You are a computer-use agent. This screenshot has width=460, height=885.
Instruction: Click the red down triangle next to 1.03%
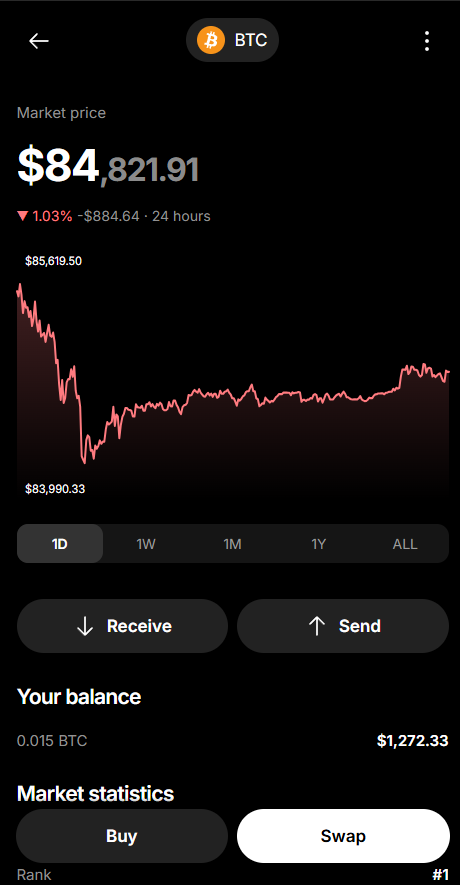[23, 216]
